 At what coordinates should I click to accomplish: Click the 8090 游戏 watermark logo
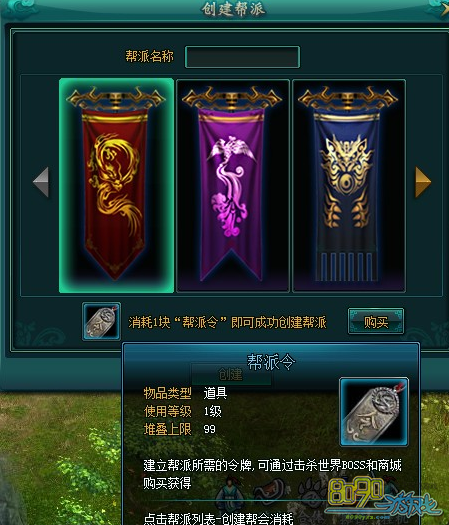(x=382, y=499)
